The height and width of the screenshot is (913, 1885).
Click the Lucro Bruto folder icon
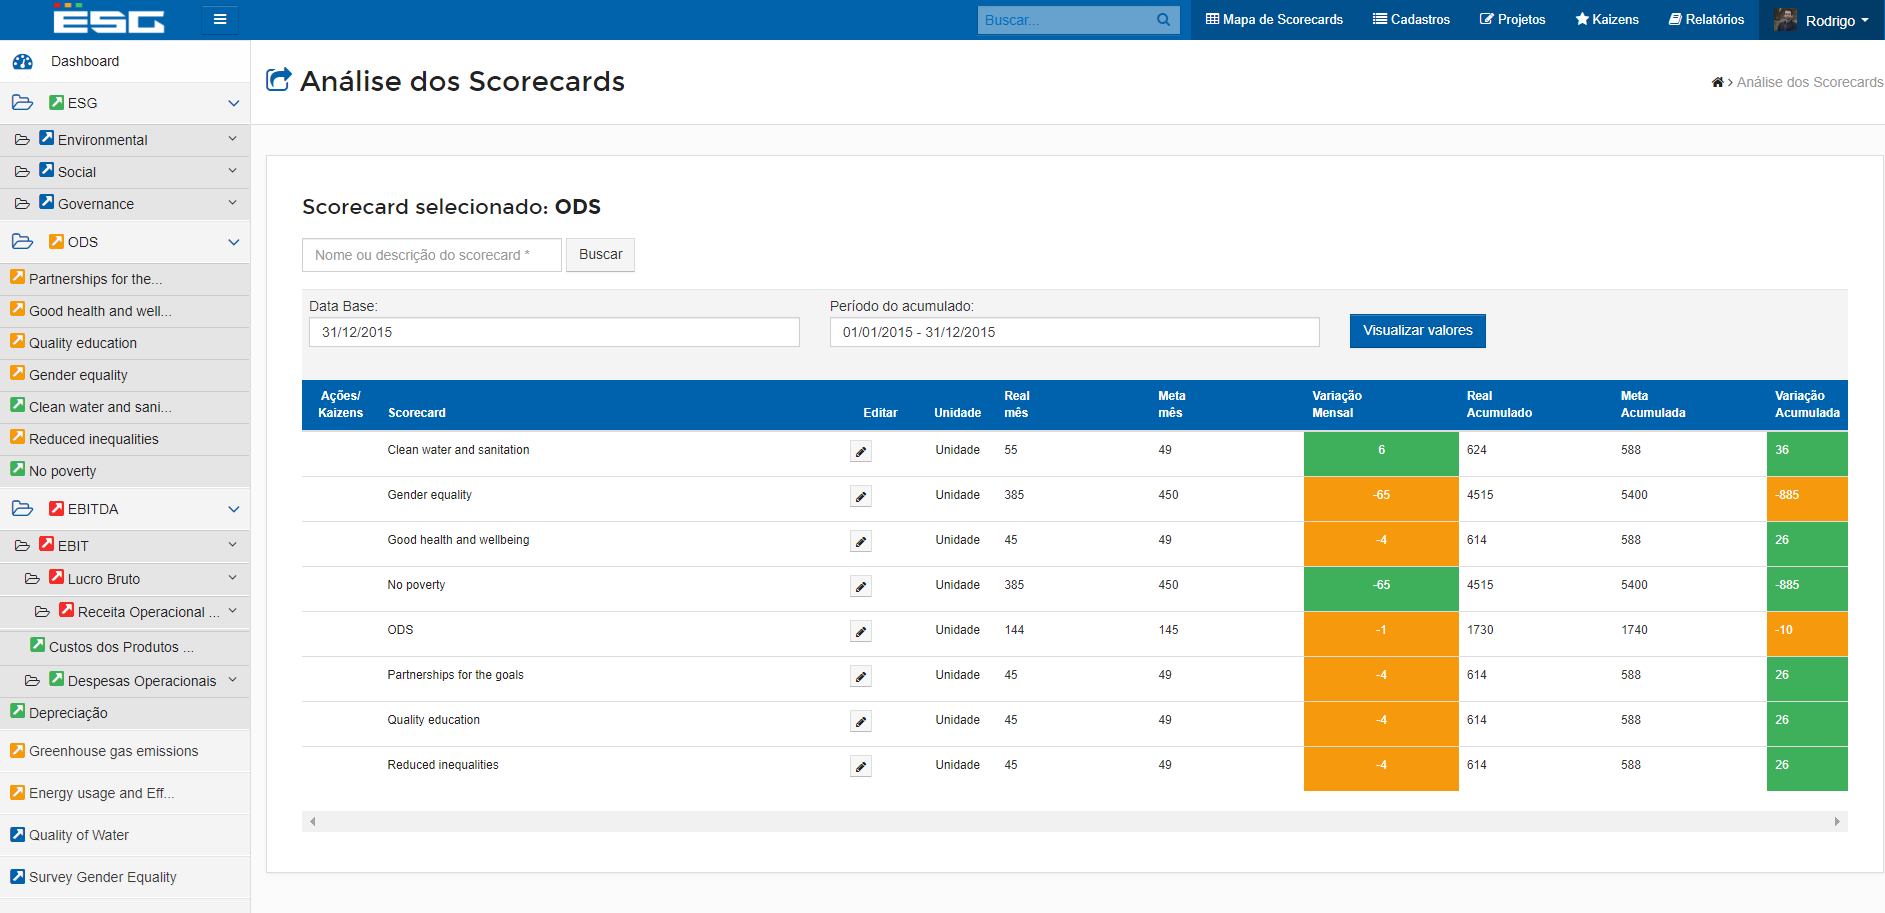(x=32, y=579)
